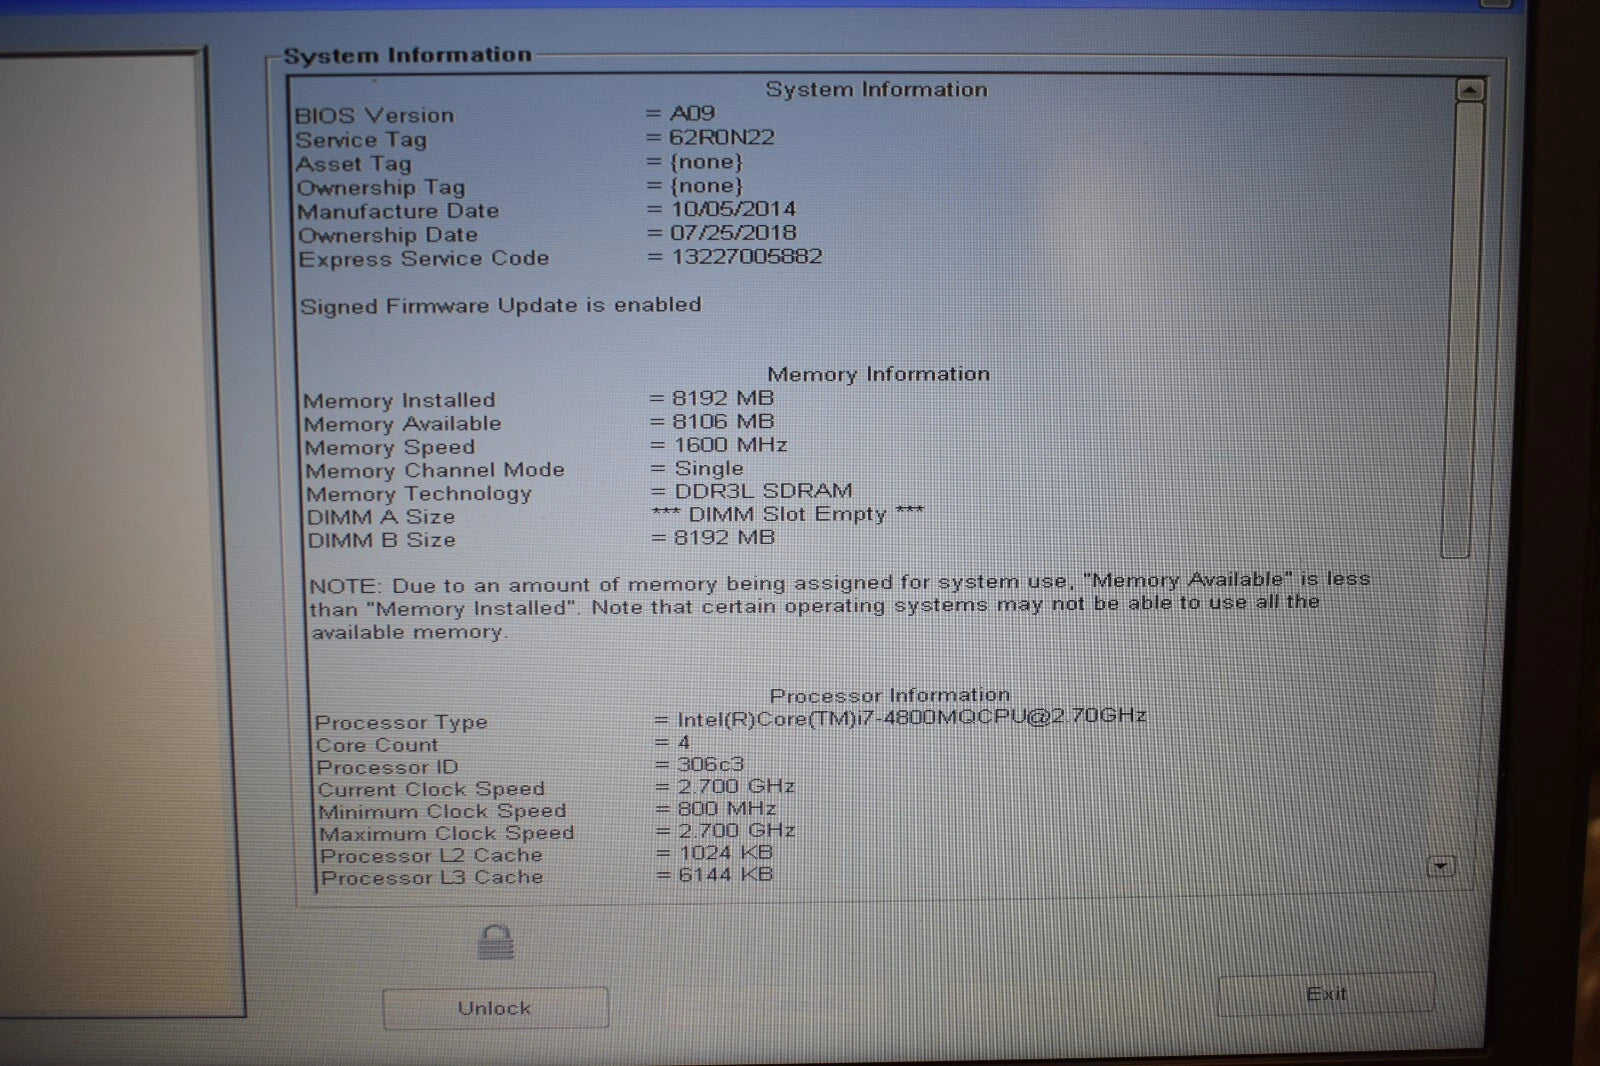The height and width of the screenshot is (1066, 1600).
Task: Select Processor L2 Cache value 1024 KB
Action: click(x=726, y=852)
